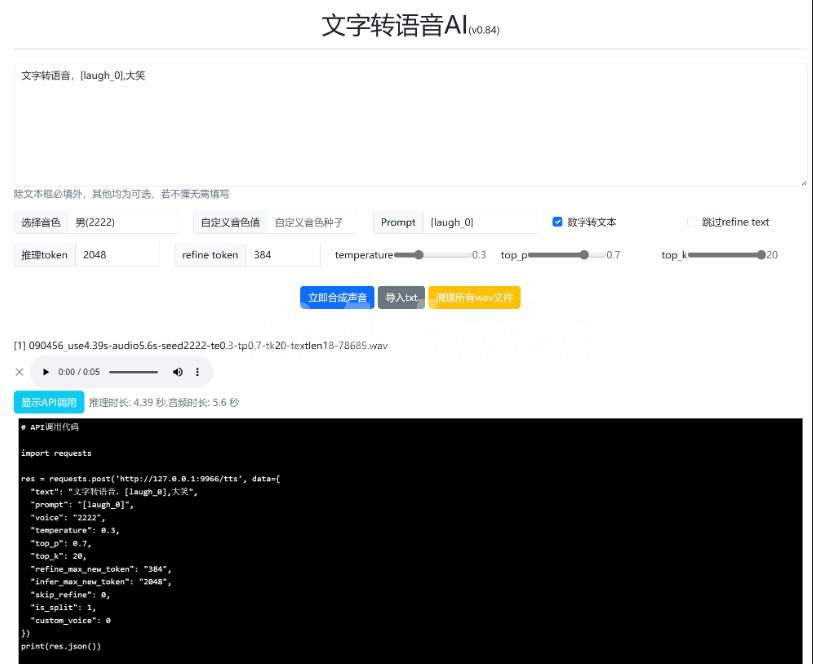Screen dimensions: 813x664
Task: Enable the 跳过refine text checkbox
Action: pyautogui.click(x=692, y=222)
